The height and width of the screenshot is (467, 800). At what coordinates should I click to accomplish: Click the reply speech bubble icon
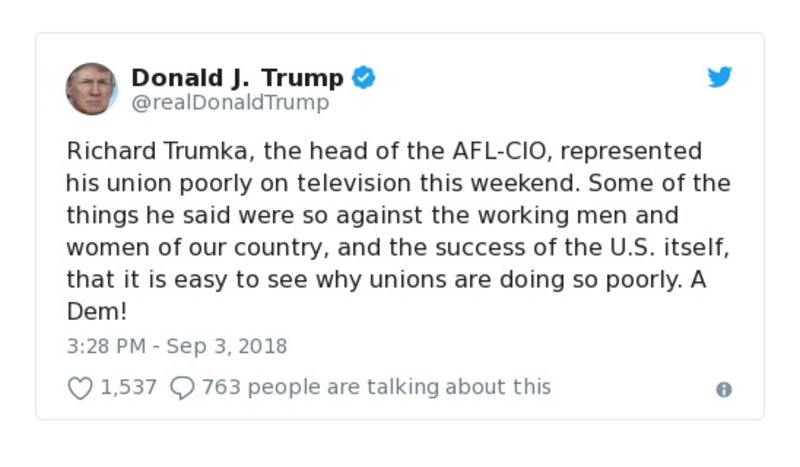(x=182, y=387)
